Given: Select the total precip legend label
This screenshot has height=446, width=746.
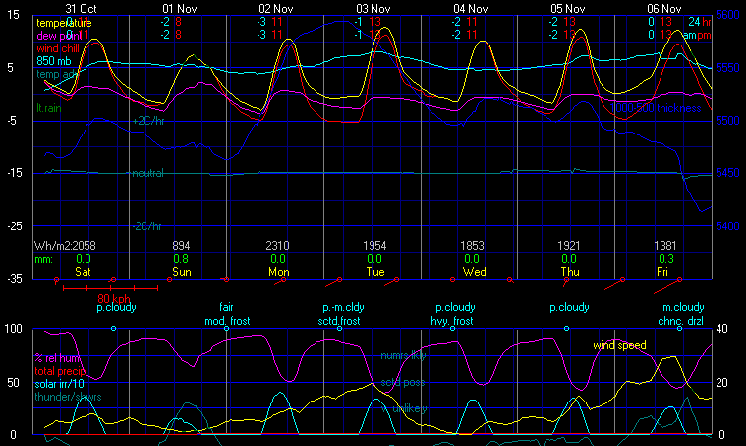Looking at the screenshot, I should coord(60,371).
